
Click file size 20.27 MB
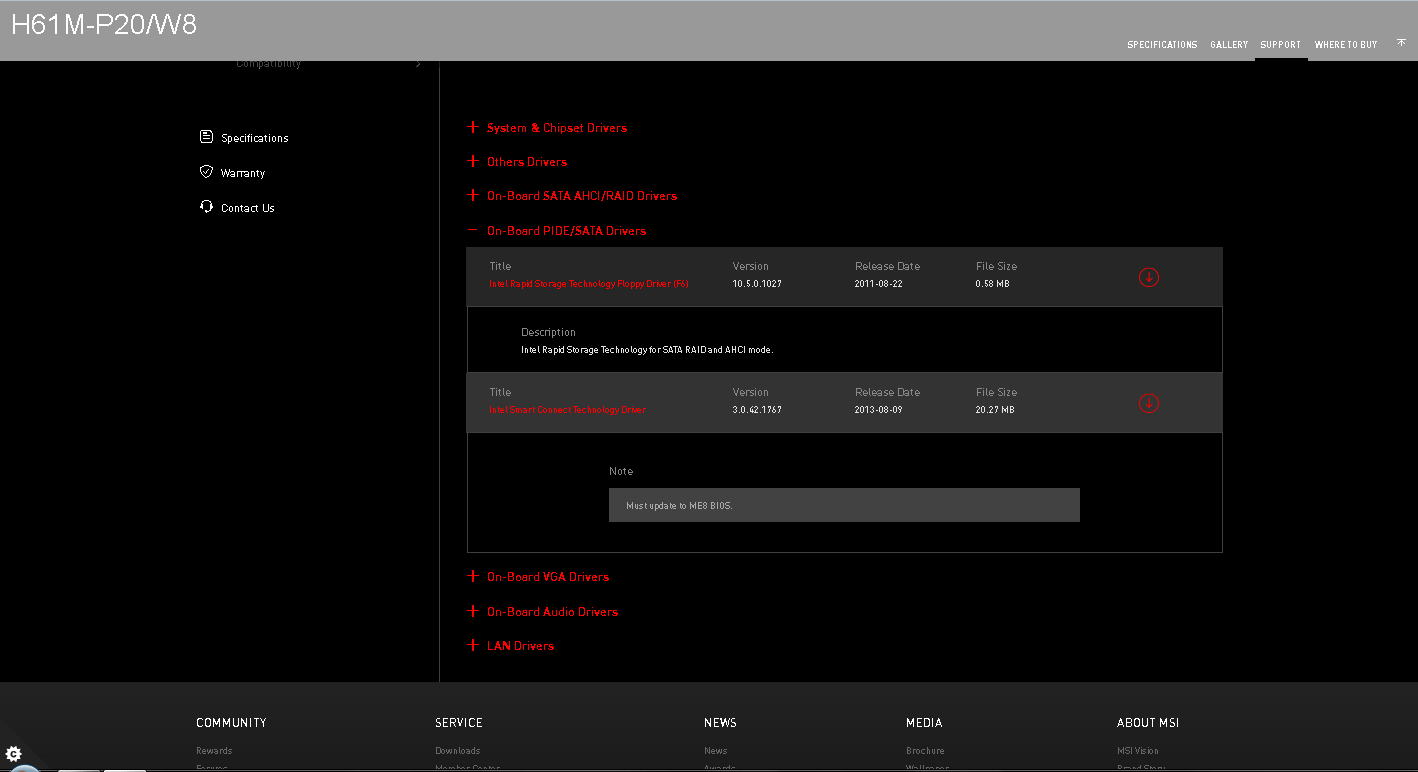pyautogui.click(x=995, y=410)
